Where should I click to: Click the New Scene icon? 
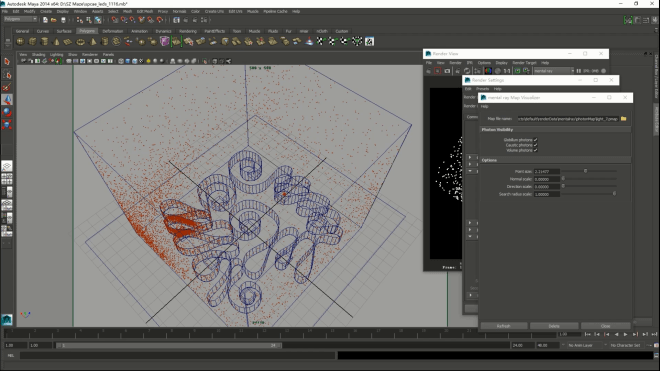[45, 20]
